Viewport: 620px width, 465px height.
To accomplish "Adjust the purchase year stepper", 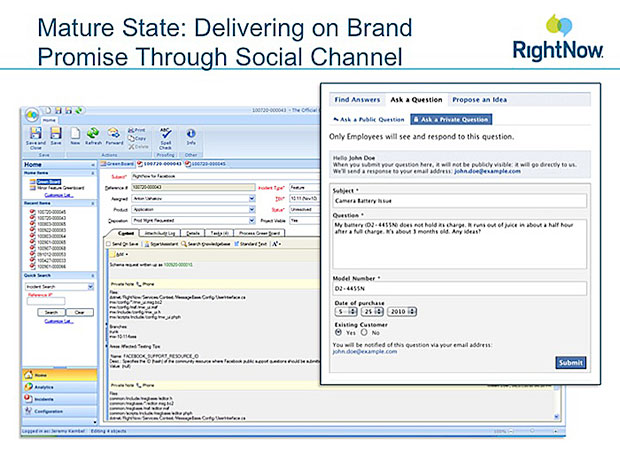I will coord(412,312).
